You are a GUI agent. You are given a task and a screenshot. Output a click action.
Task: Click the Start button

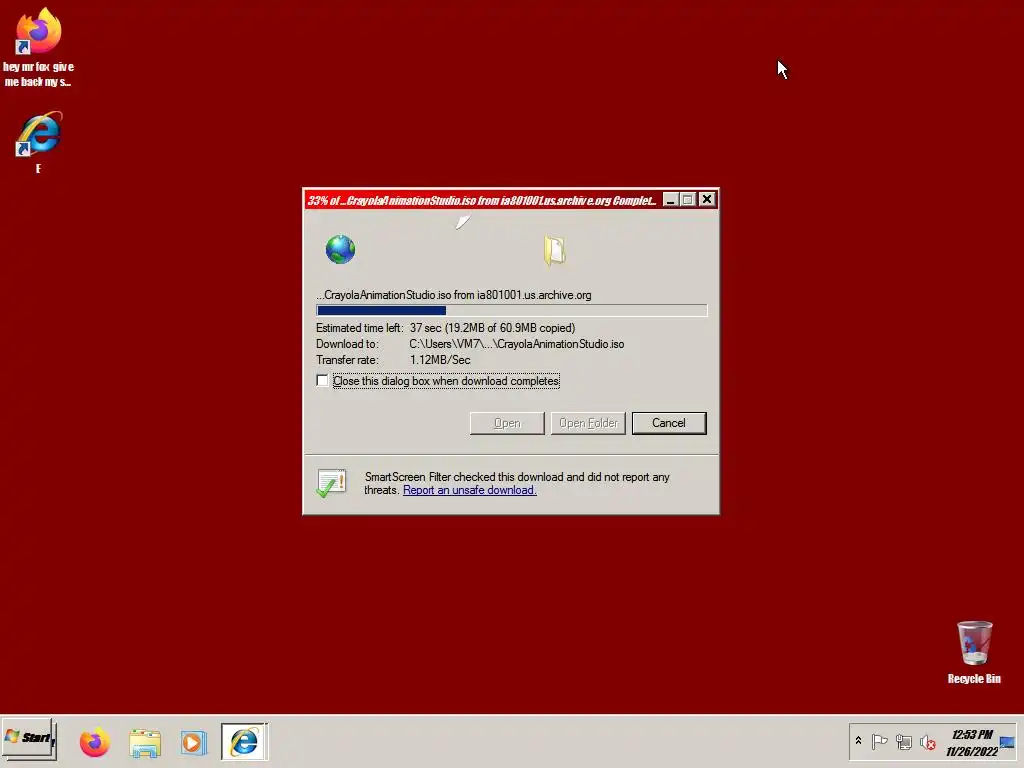(x=29, y=739)
